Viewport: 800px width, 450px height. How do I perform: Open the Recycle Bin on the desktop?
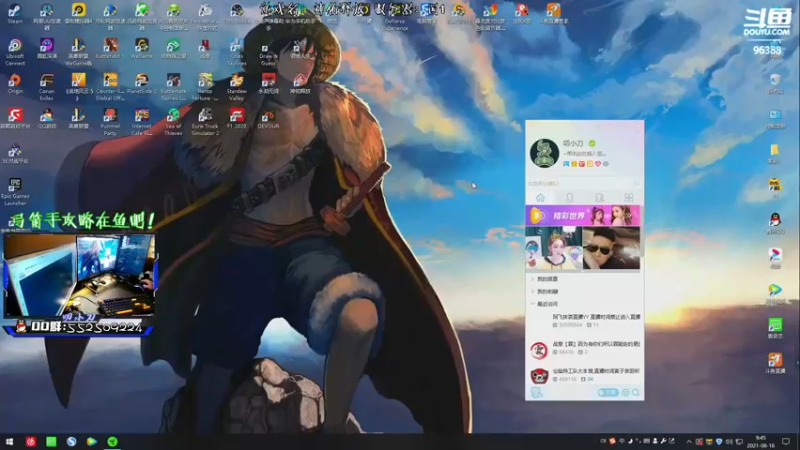(775, 84)
